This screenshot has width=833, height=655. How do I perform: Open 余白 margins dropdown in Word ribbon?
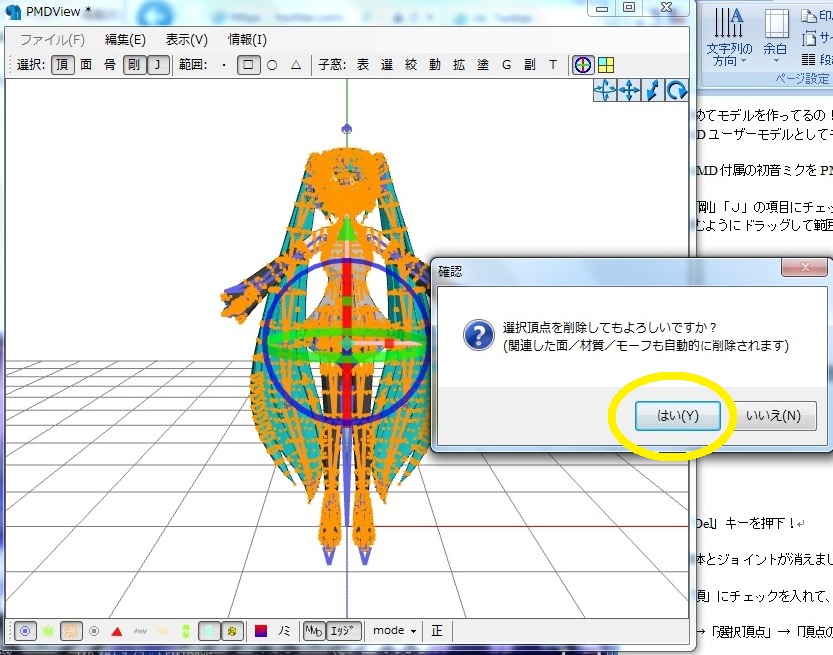click(776, 37)
